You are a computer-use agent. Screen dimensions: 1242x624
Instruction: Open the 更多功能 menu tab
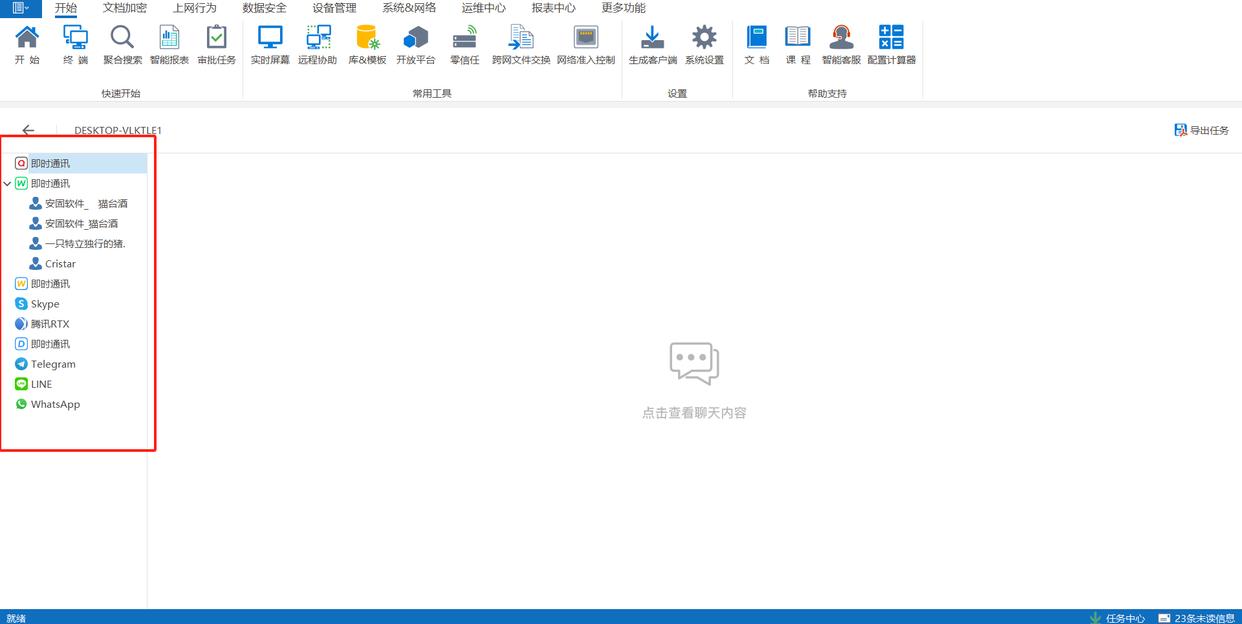tap(623, 8)
